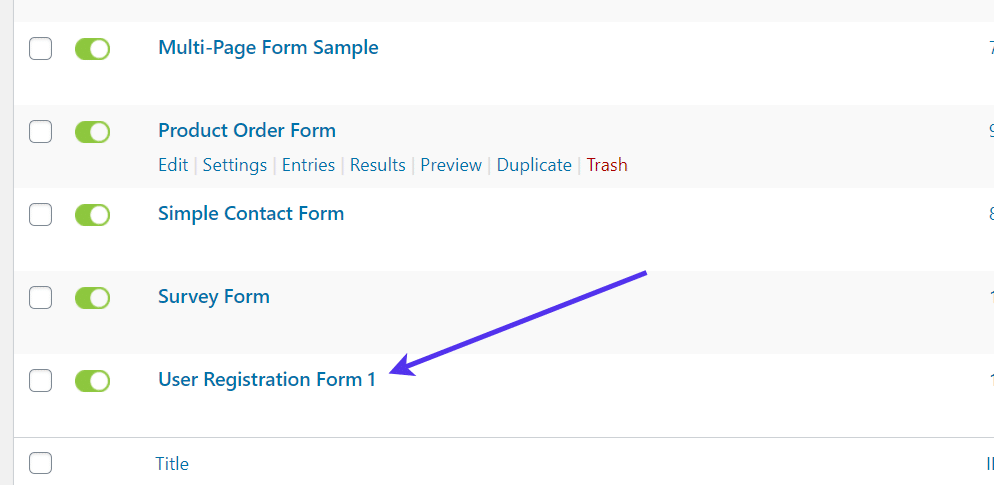The image size is (994, 485).
Task: Select the Product Order Form checkbox
Action: 40,132
